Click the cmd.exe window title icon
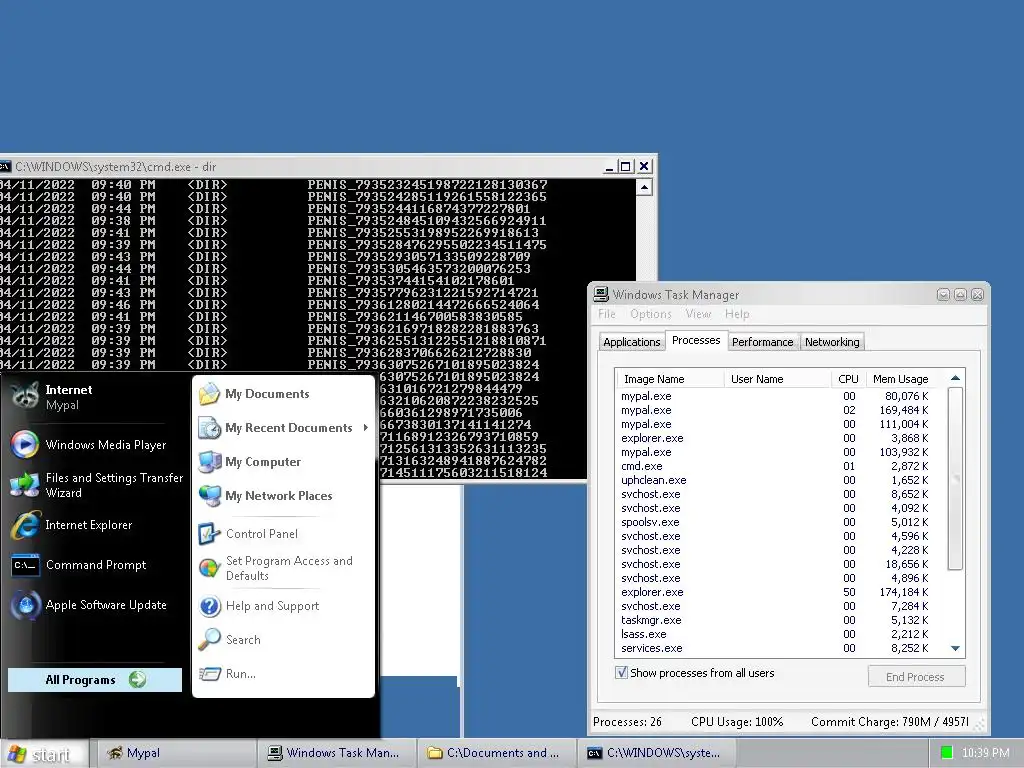 pyautogui.click(x=5, y=167)
